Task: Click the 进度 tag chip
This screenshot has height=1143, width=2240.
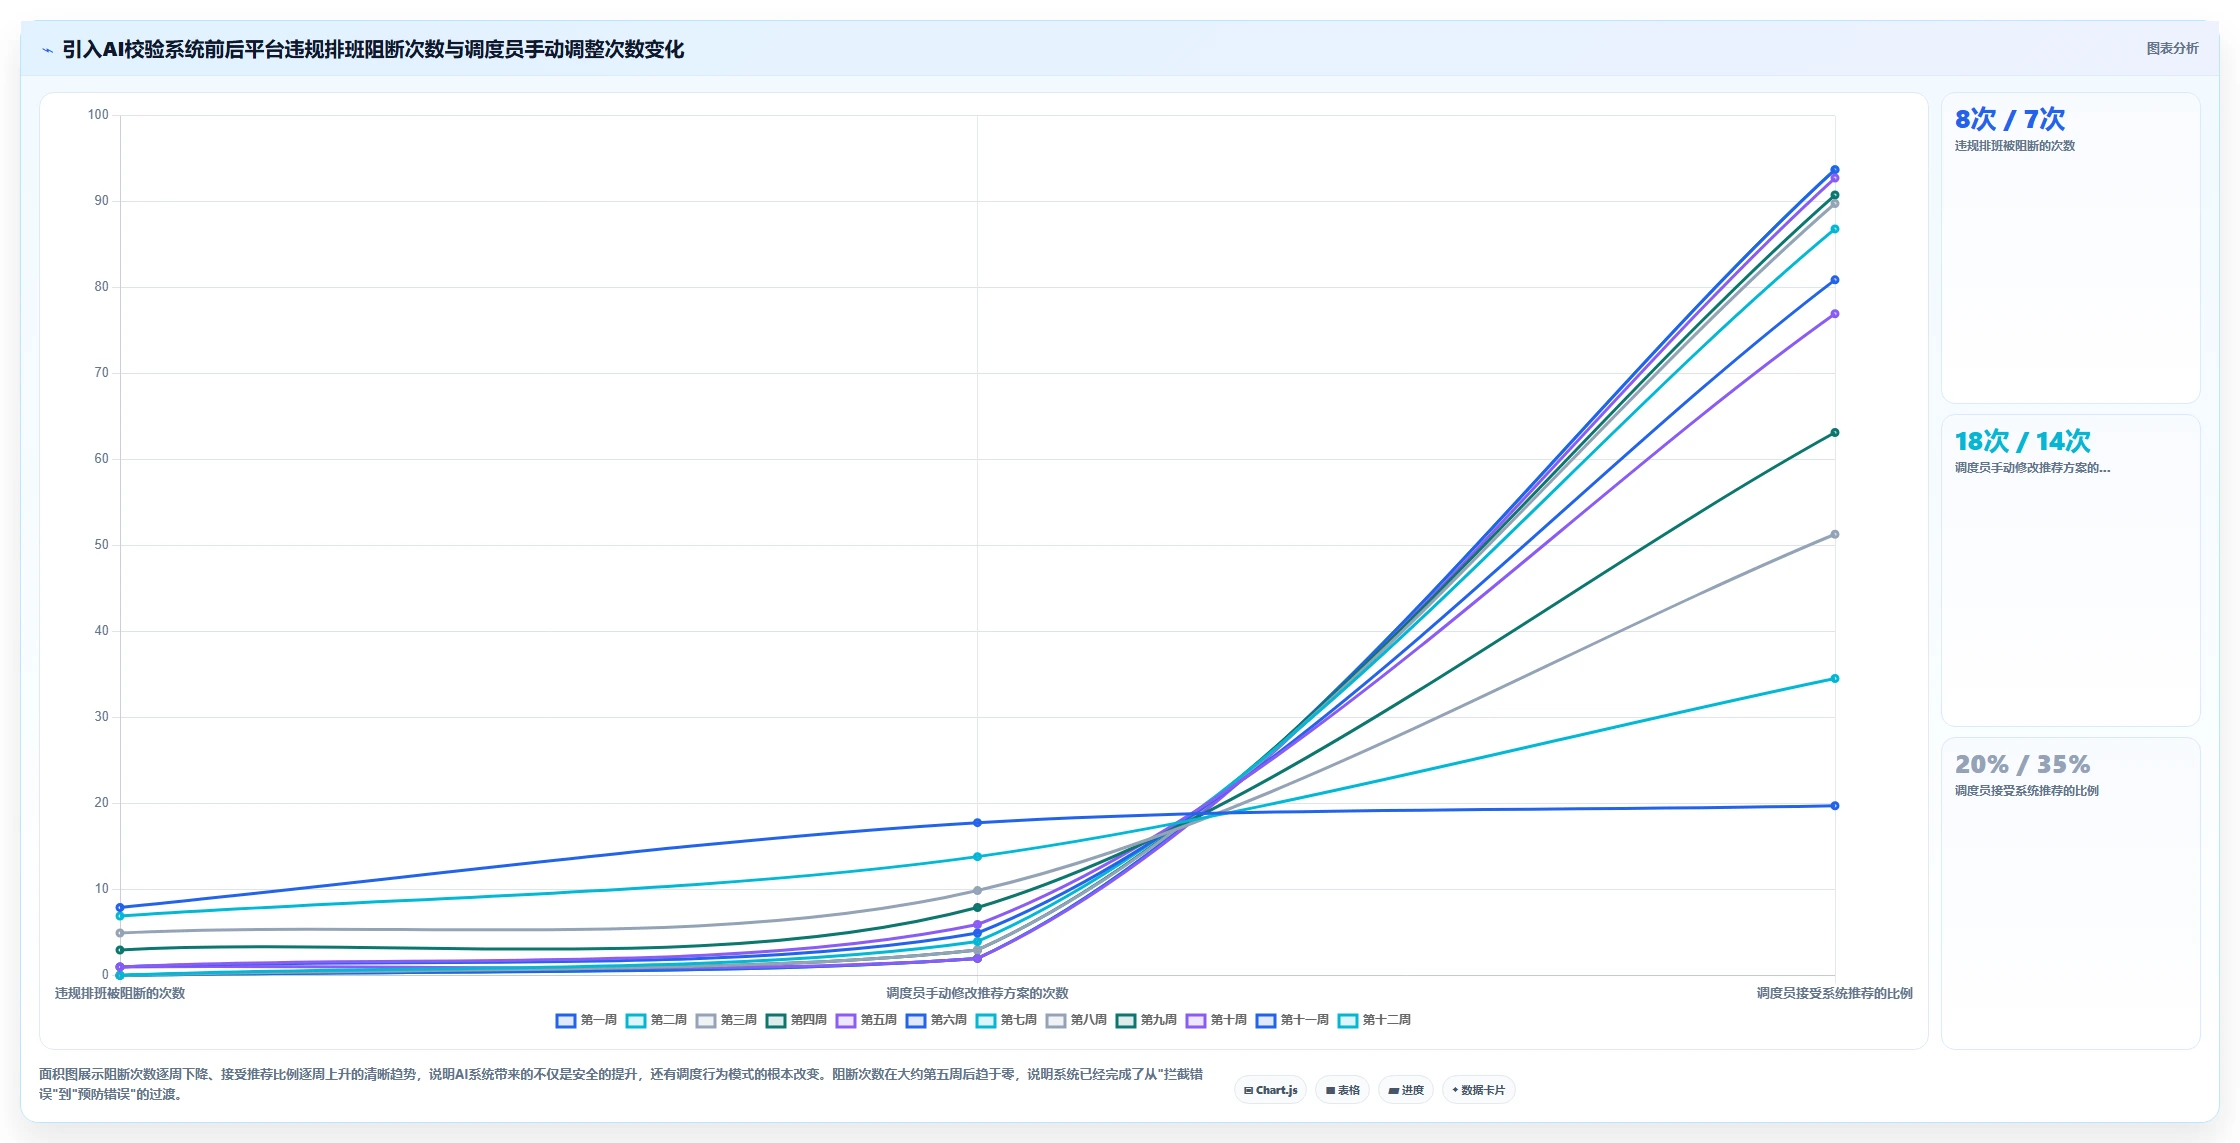Action: [1406, 1090]
